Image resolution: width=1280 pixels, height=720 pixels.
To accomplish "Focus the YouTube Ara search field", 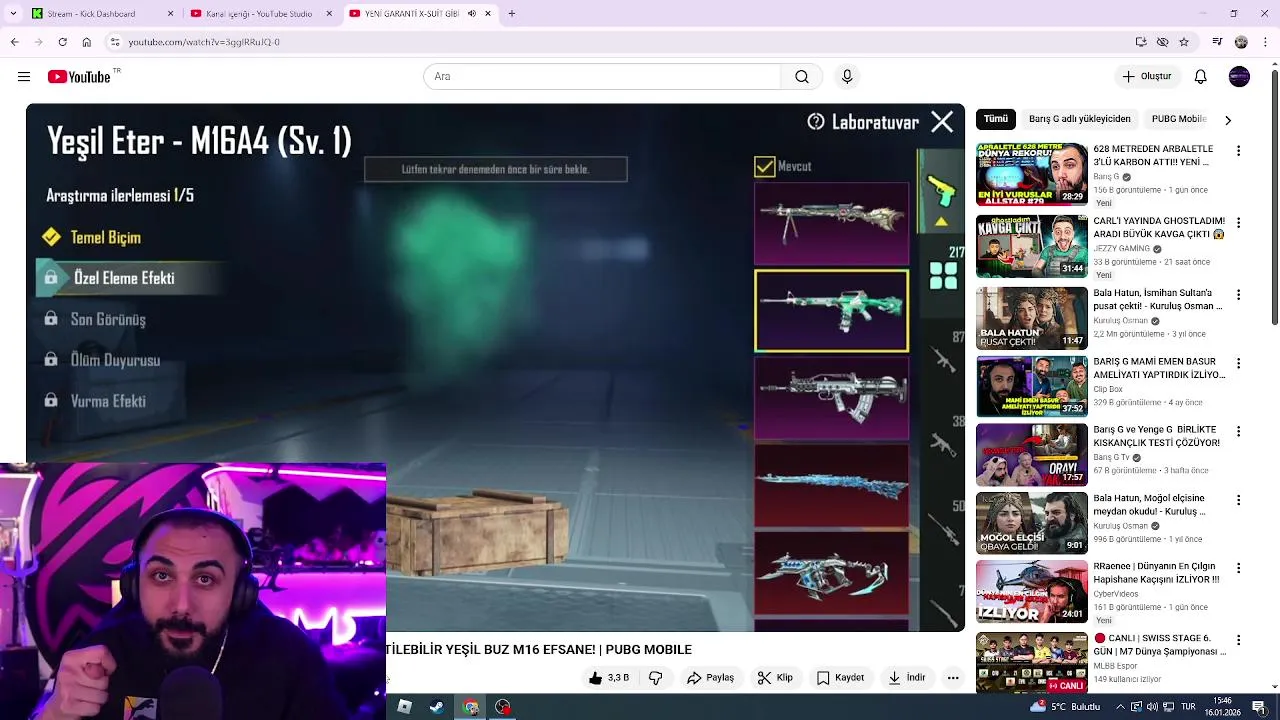I will tap(602, 77).
